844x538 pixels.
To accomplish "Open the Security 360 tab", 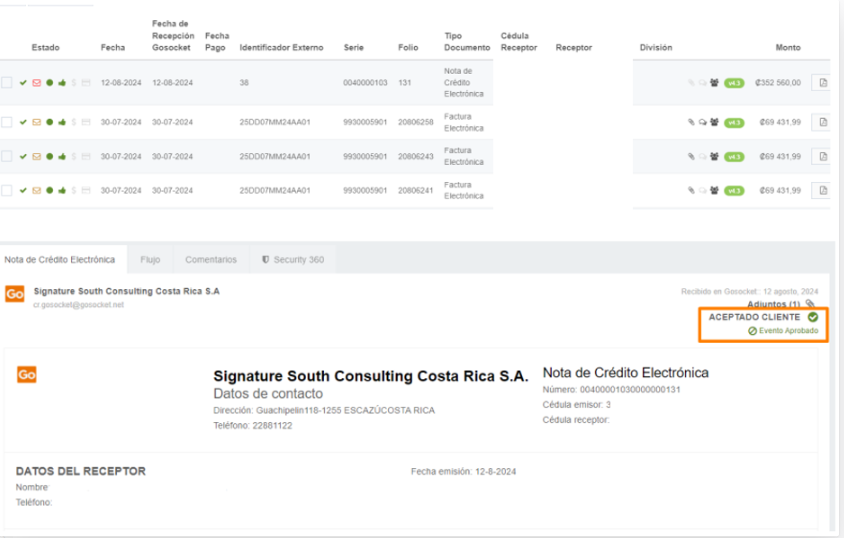I will 293,259.
